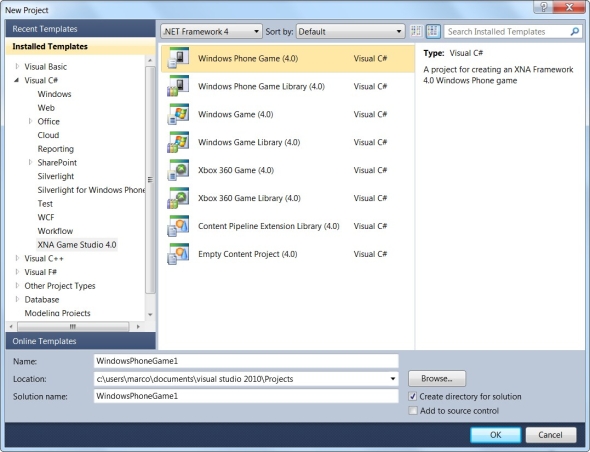Click the Browse... button
This screenshot has height=452, width=590.
437,378
